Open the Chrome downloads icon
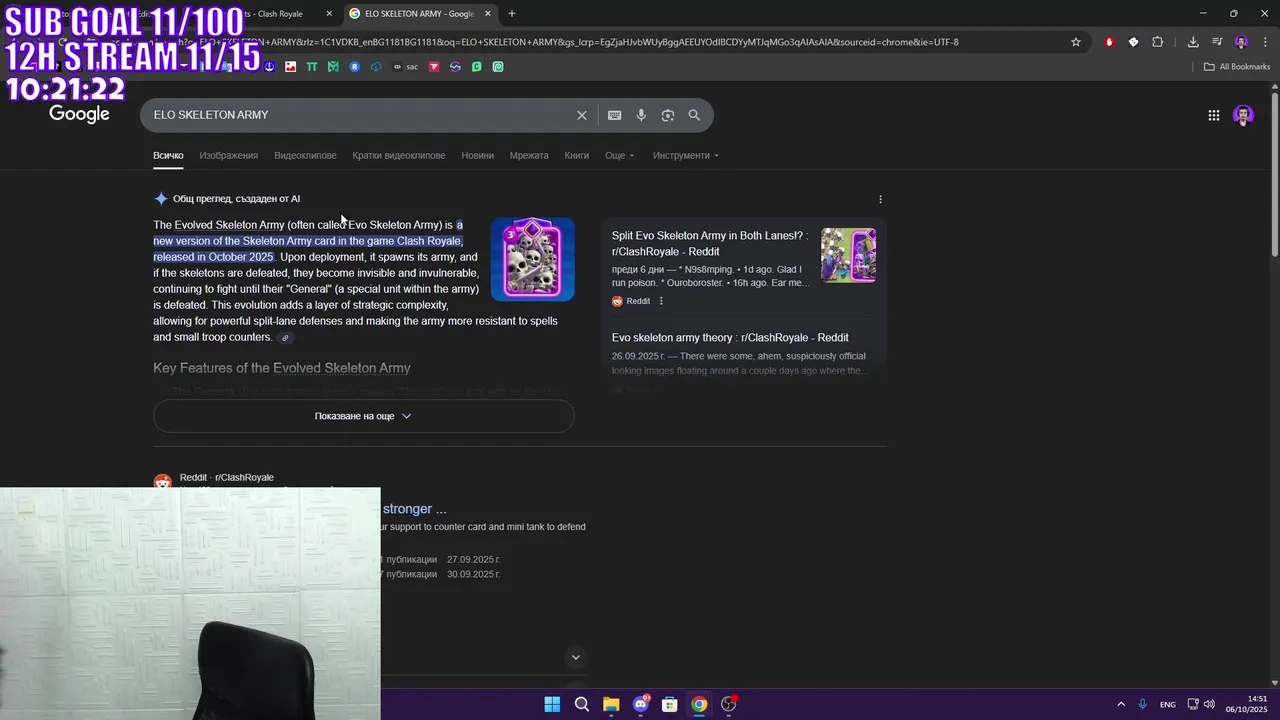The image size is (1280, 720). click(1193, 42)
